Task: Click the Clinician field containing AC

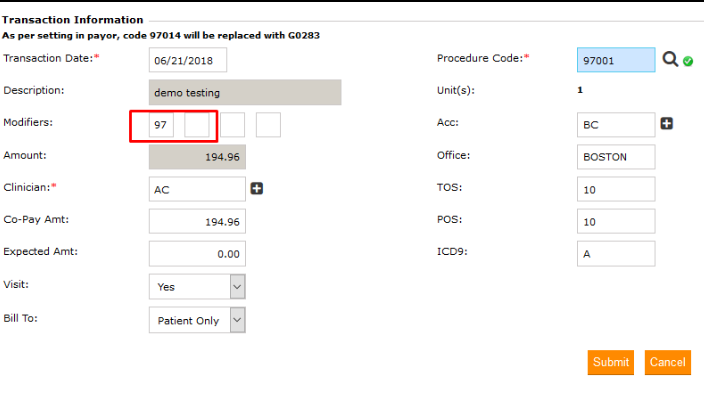Action: point(197,188)
